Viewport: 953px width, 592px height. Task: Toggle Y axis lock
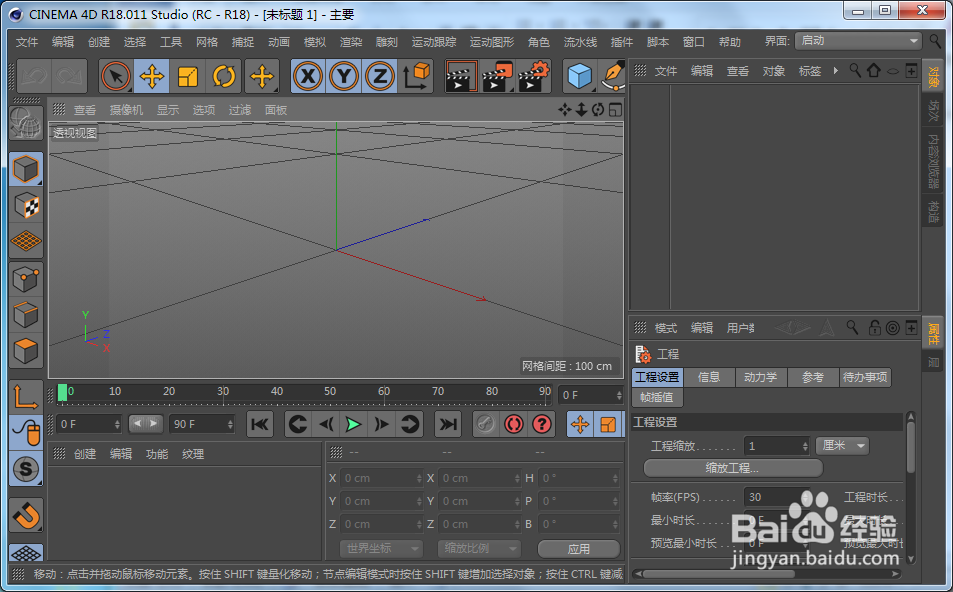click(x=344, y=77)
